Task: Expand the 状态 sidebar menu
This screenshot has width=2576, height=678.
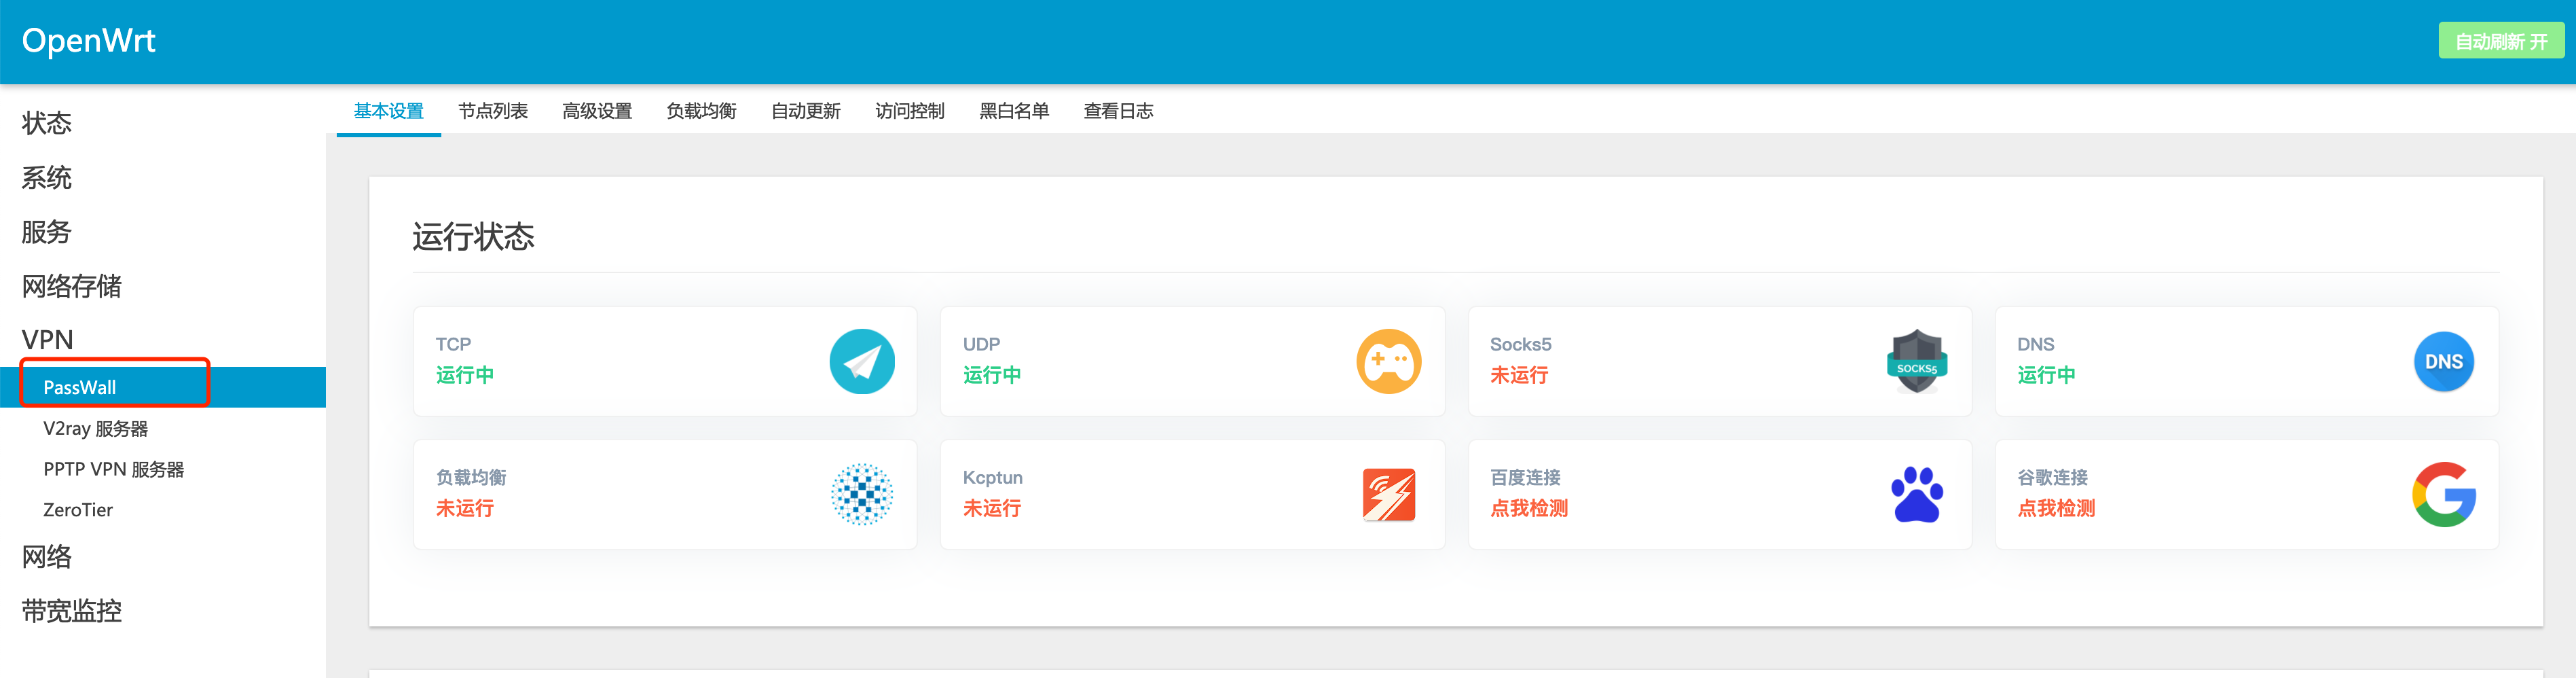Action: tap(47, 123)
